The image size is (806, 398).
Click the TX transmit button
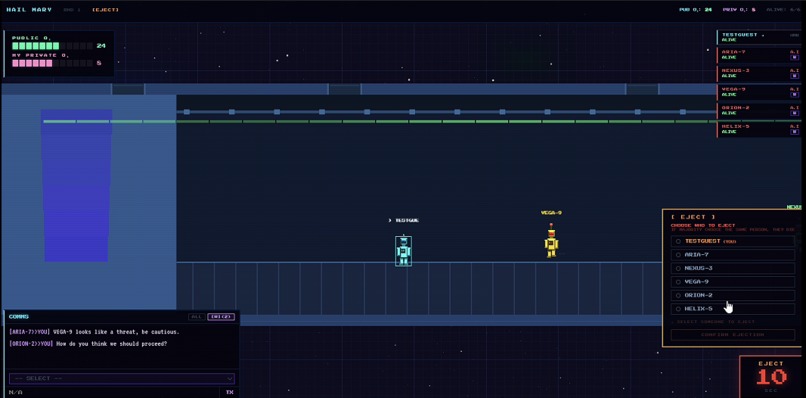(229, 392)
